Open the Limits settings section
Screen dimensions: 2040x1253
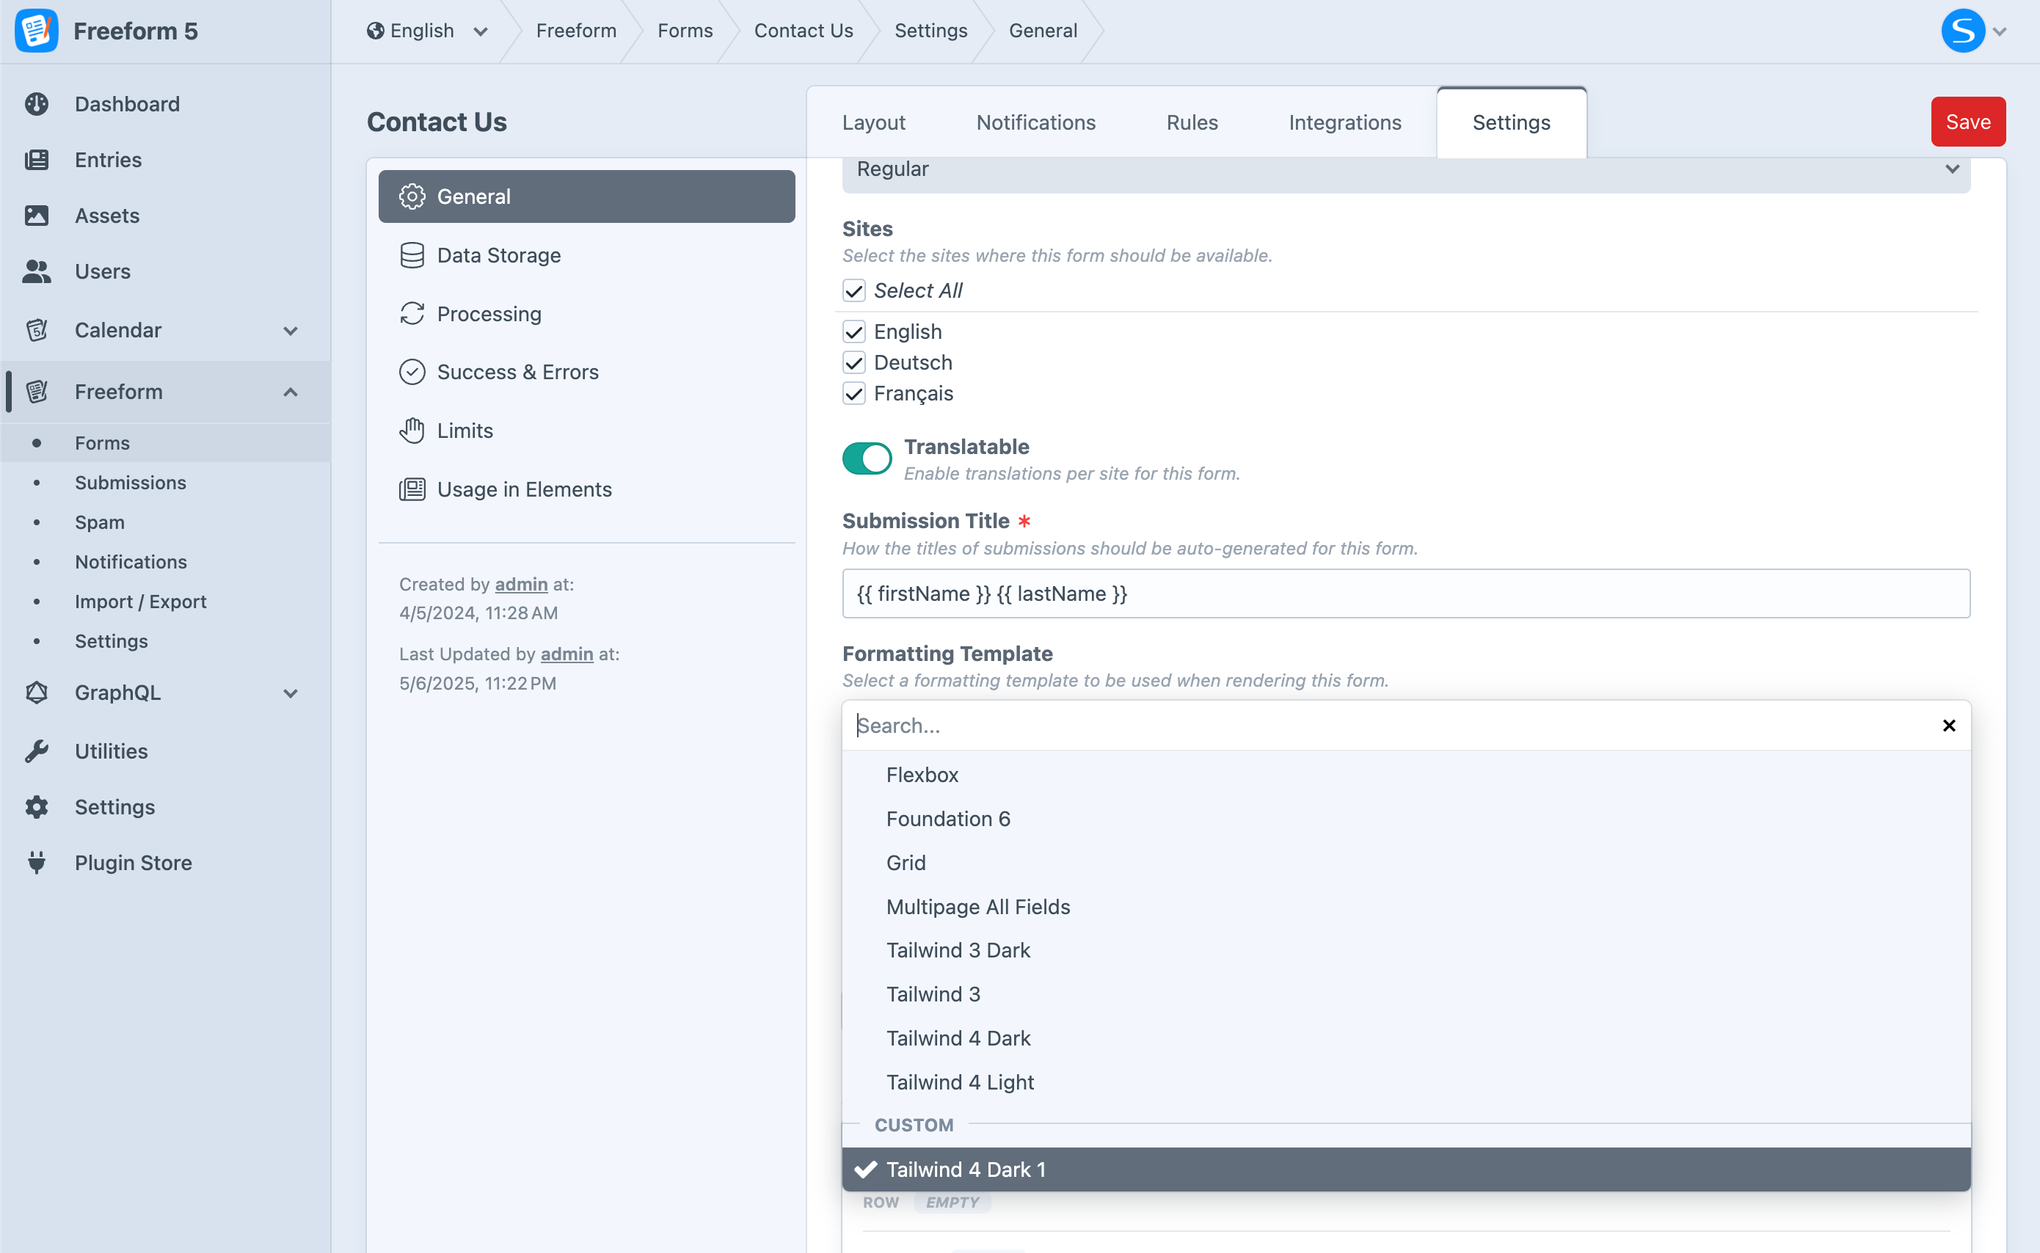pyautogui.click(x=464, y=430)
